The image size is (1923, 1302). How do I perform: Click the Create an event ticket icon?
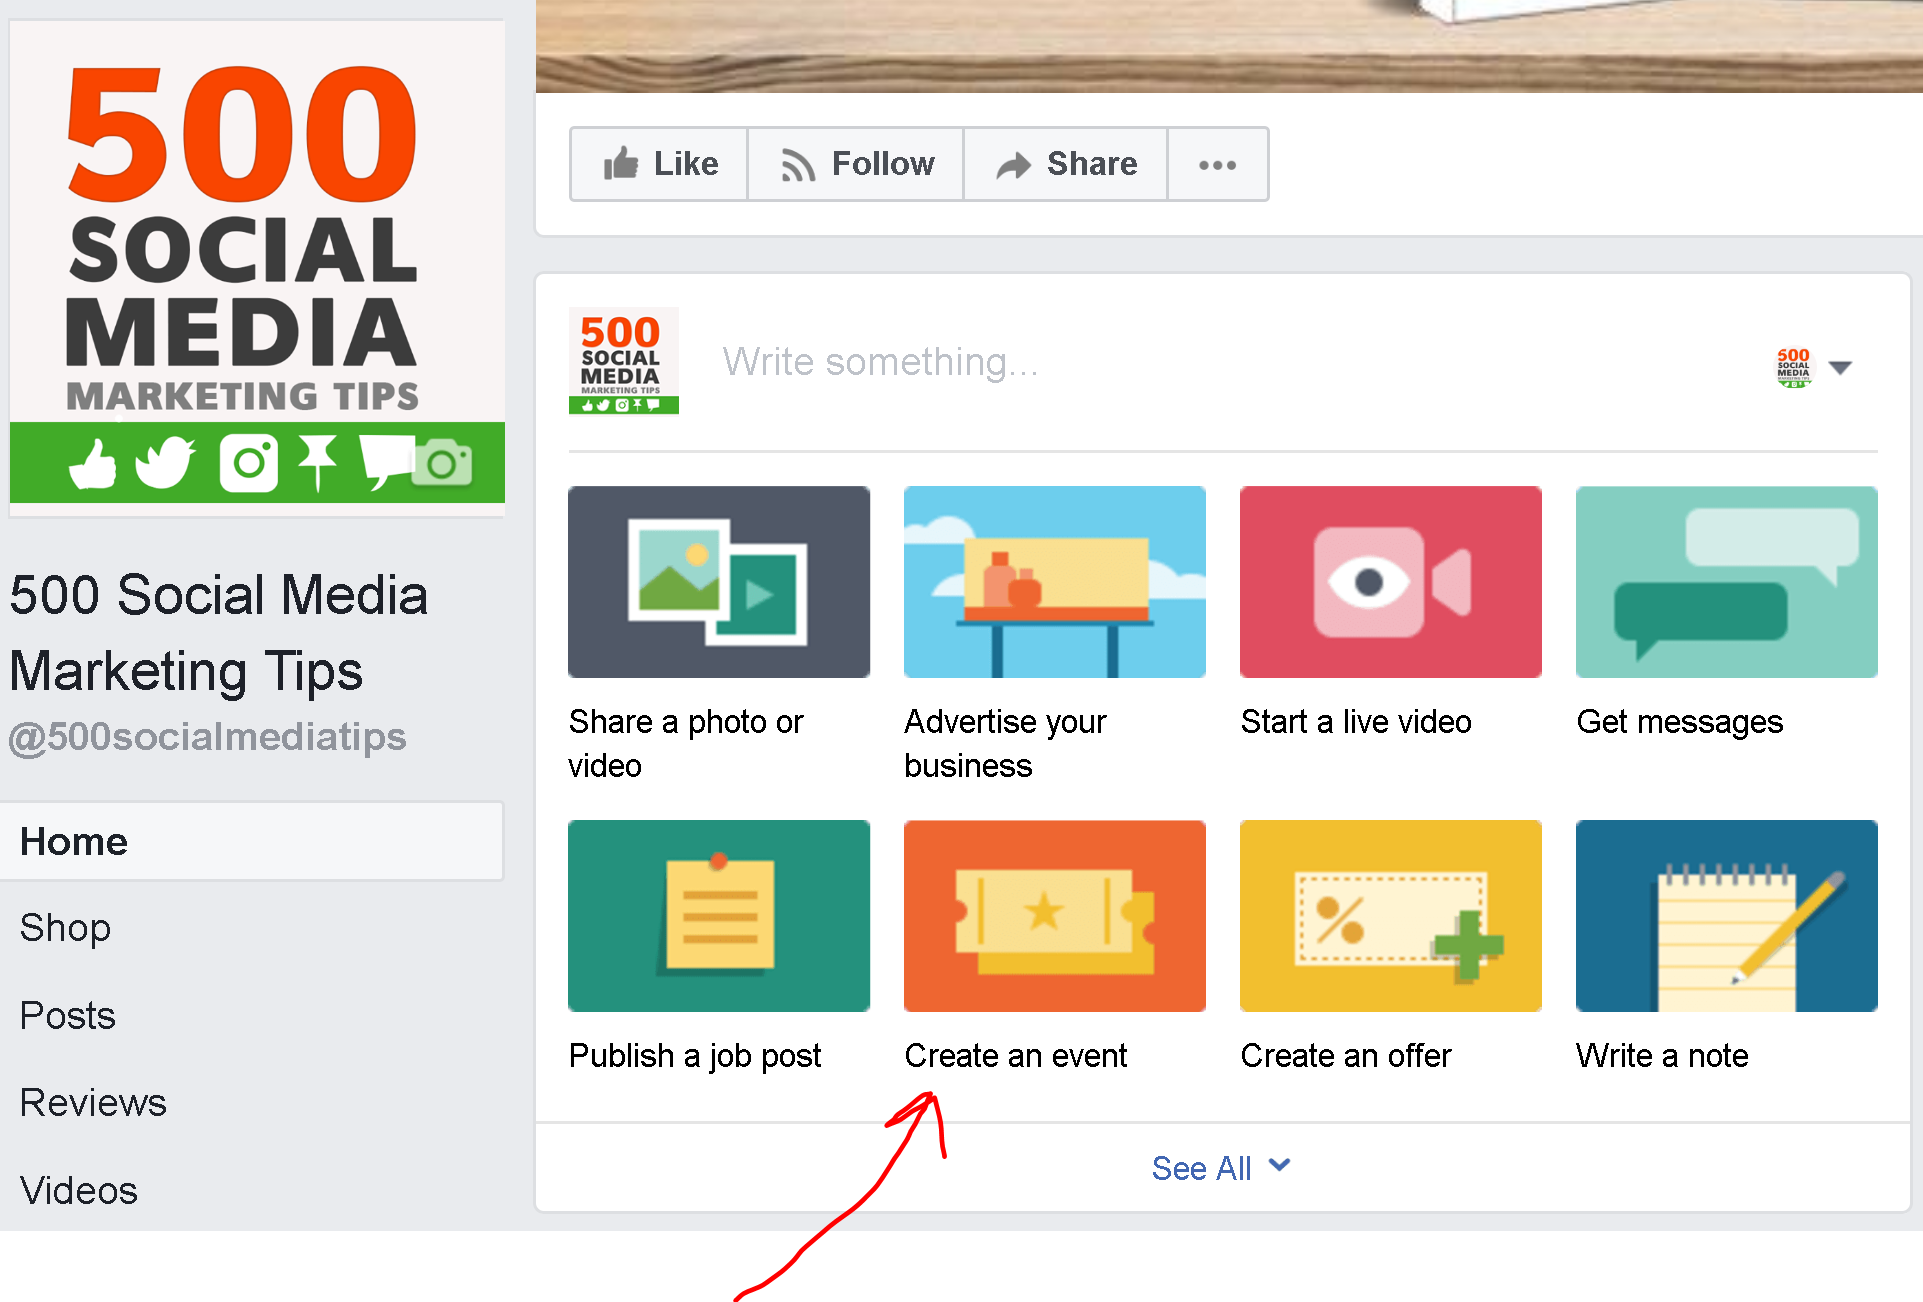pos(1054,916)
